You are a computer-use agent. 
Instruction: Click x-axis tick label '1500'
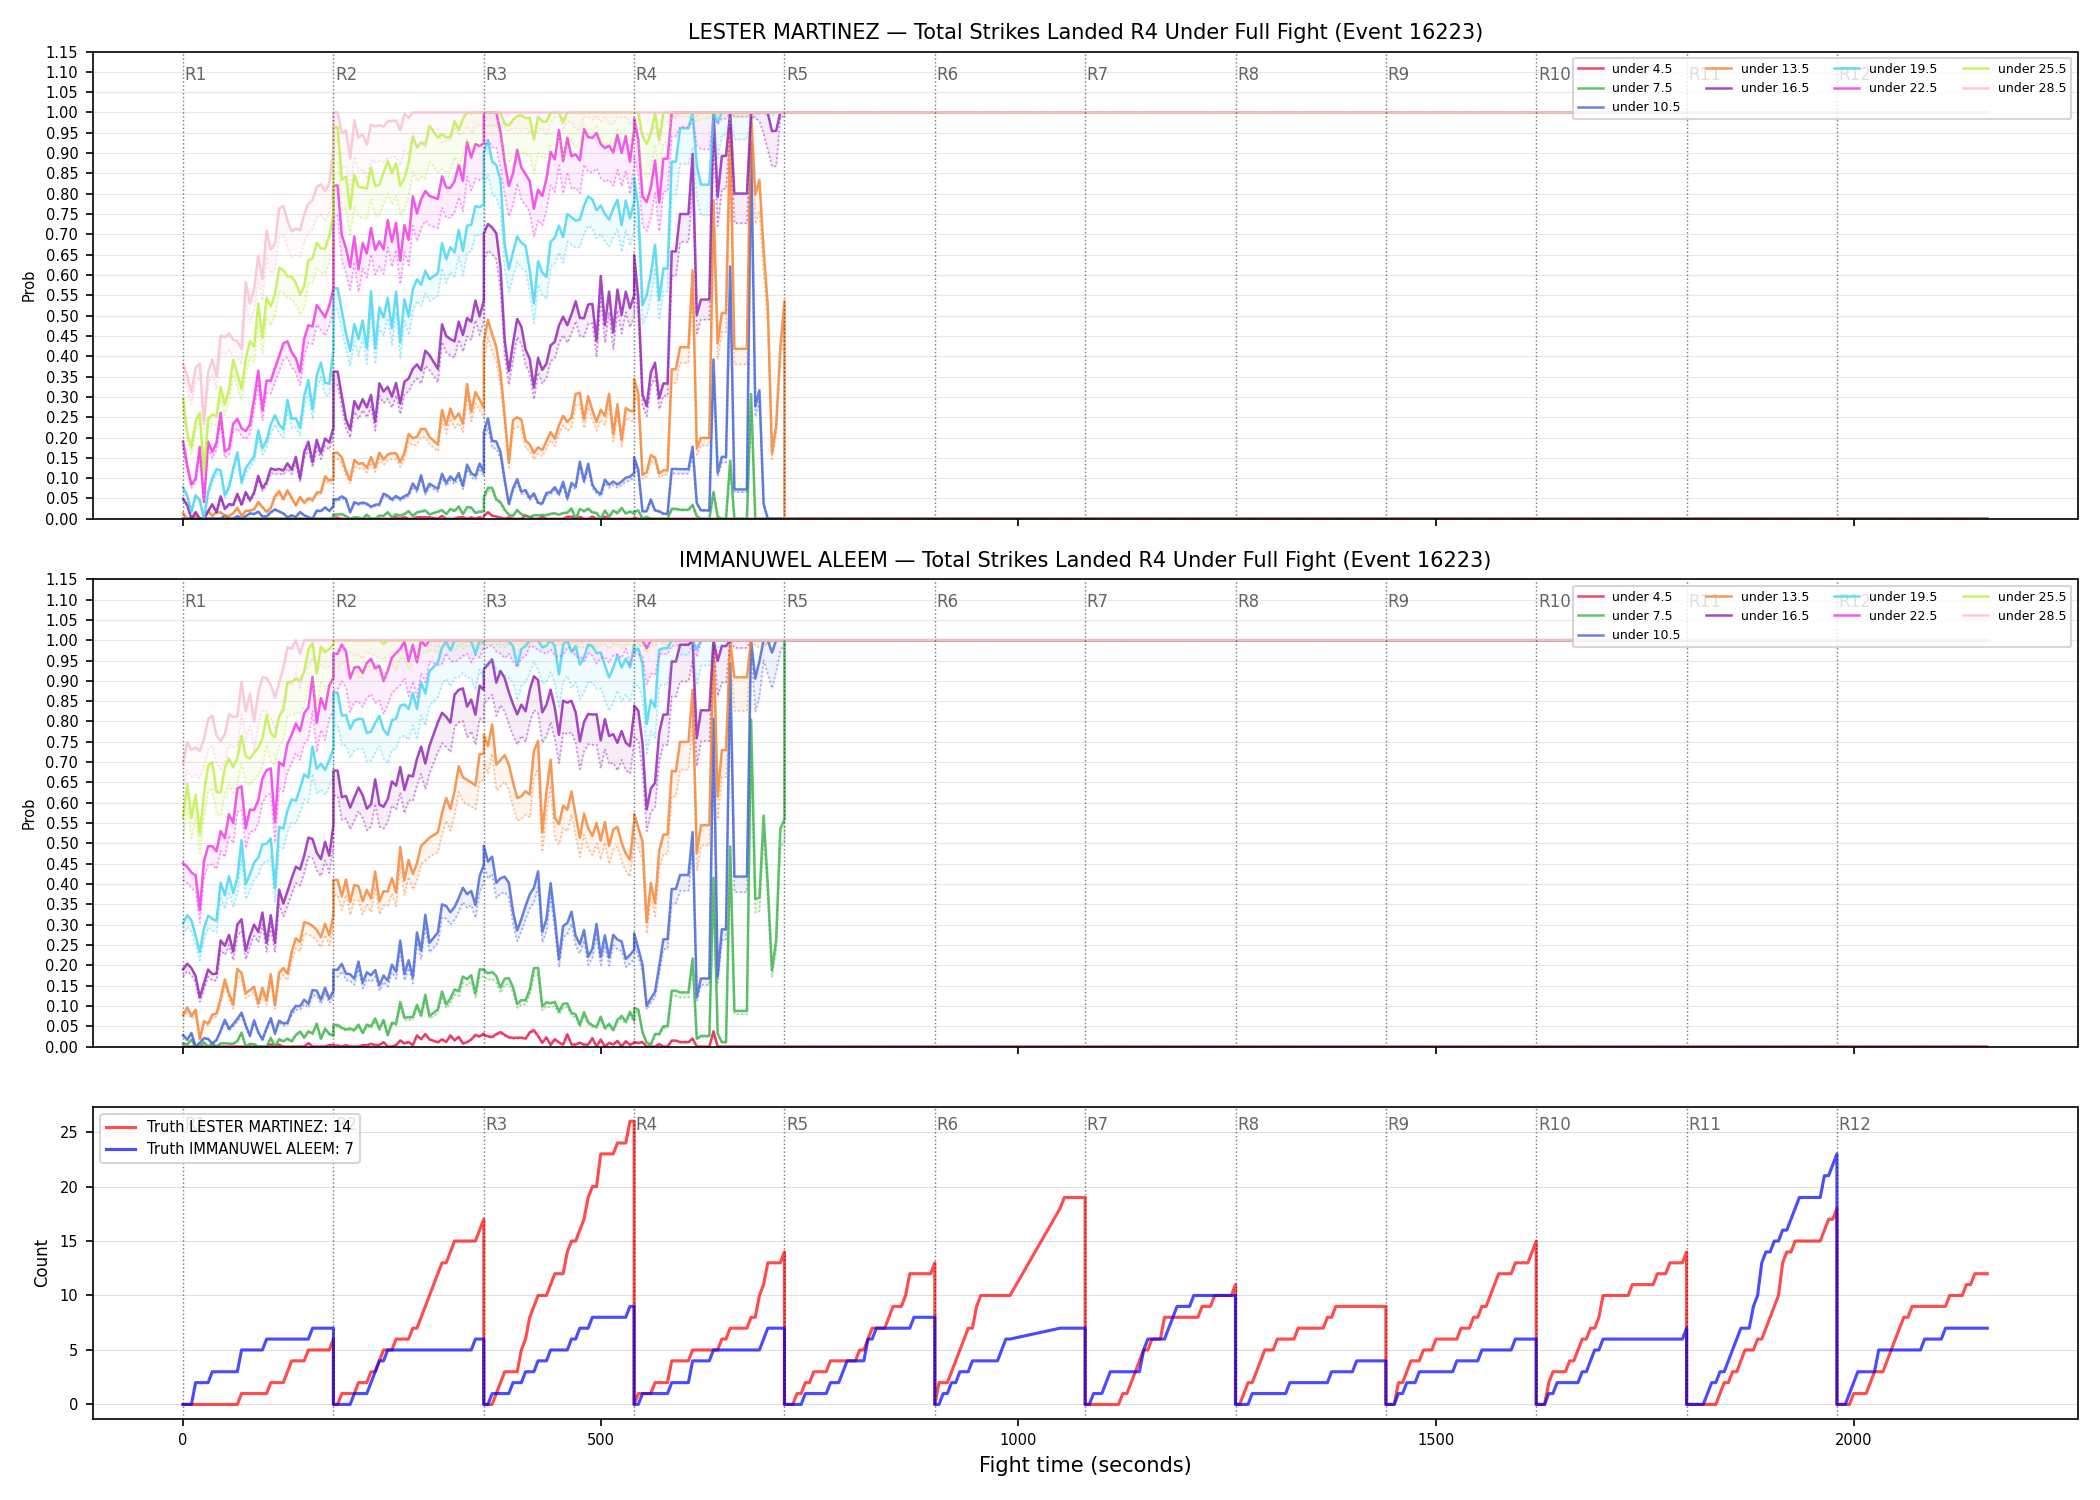(x=1436, y=1440)
